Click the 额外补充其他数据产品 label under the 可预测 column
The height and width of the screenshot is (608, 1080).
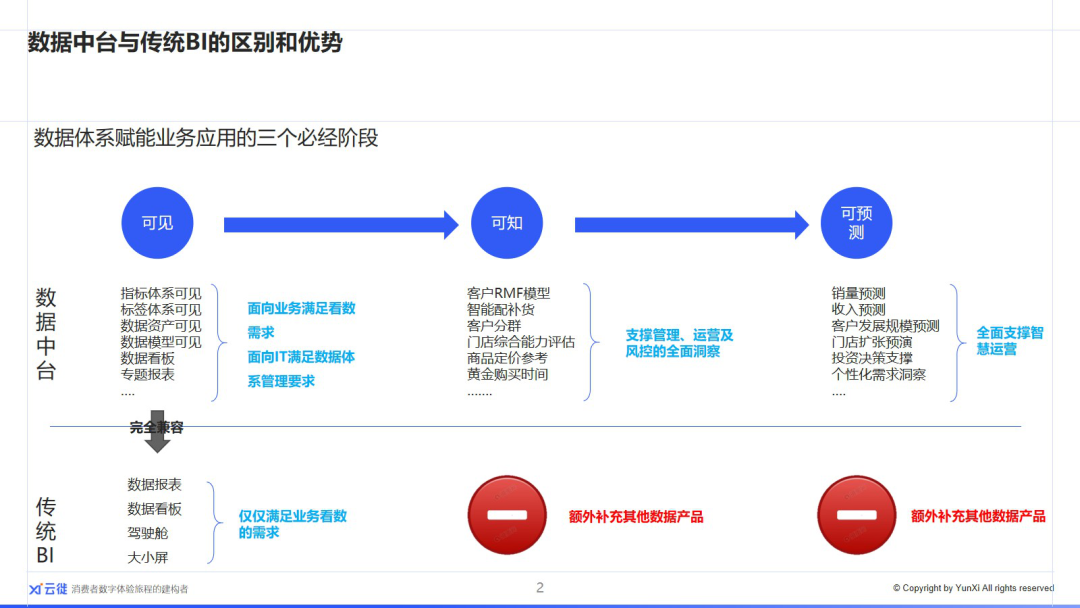tap(978, 516)
